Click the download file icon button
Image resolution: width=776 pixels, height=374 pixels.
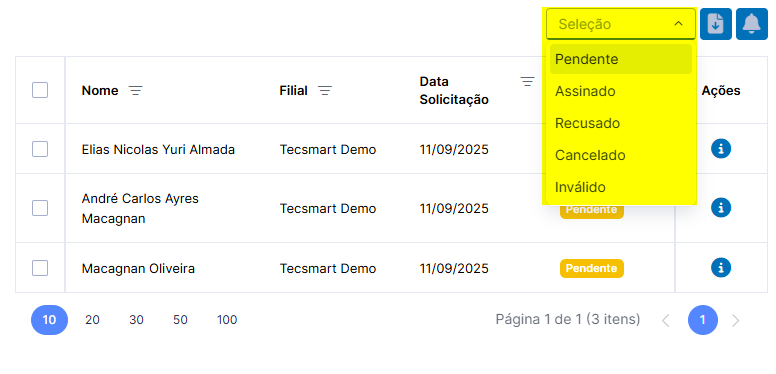716,24
